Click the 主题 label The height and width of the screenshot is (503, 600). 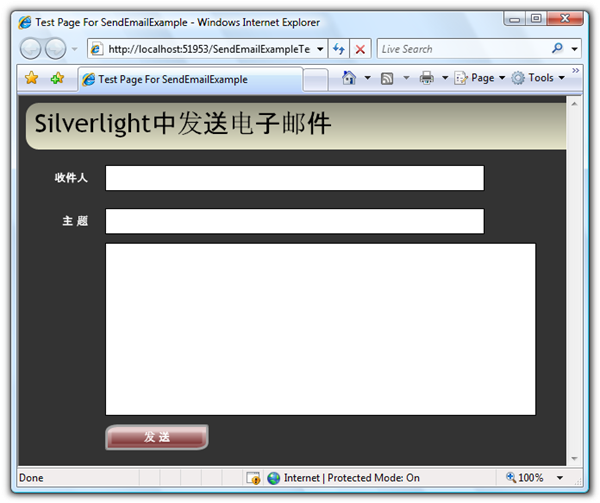click(75, 221)
